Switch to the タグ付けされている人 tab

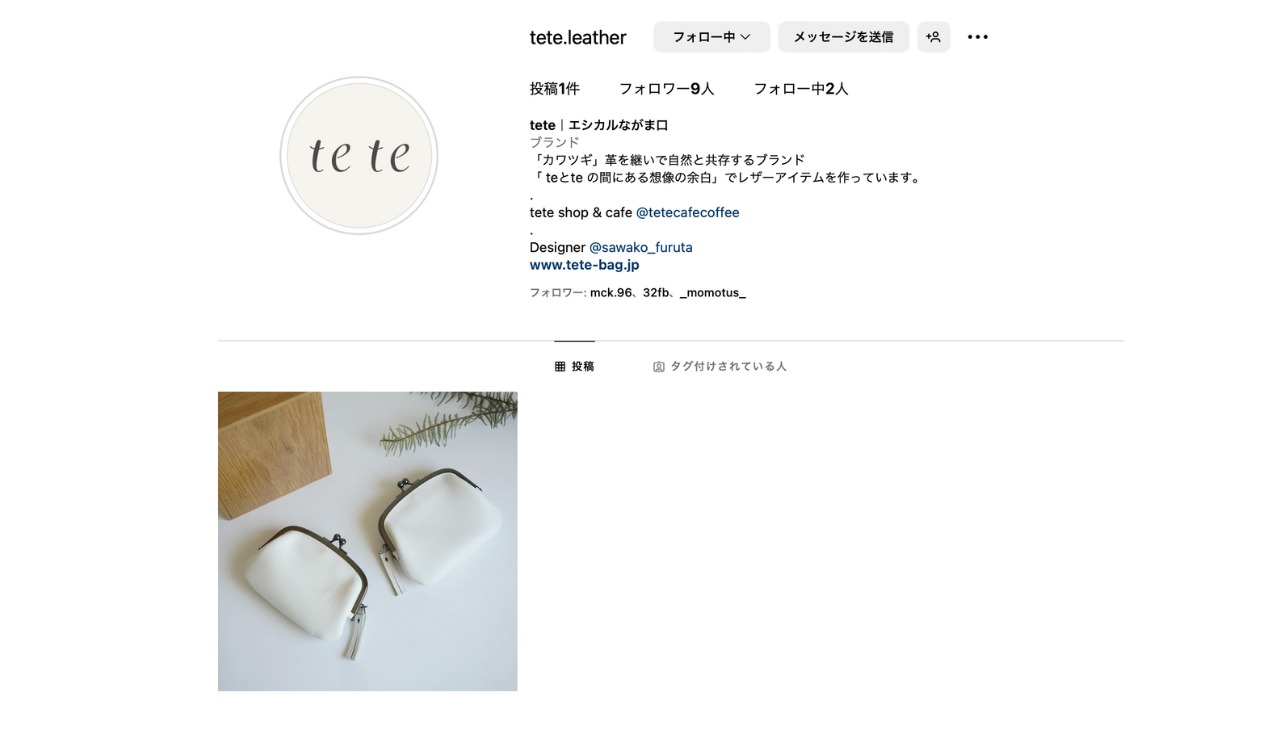pyautogui.click(x=720, y=366)
